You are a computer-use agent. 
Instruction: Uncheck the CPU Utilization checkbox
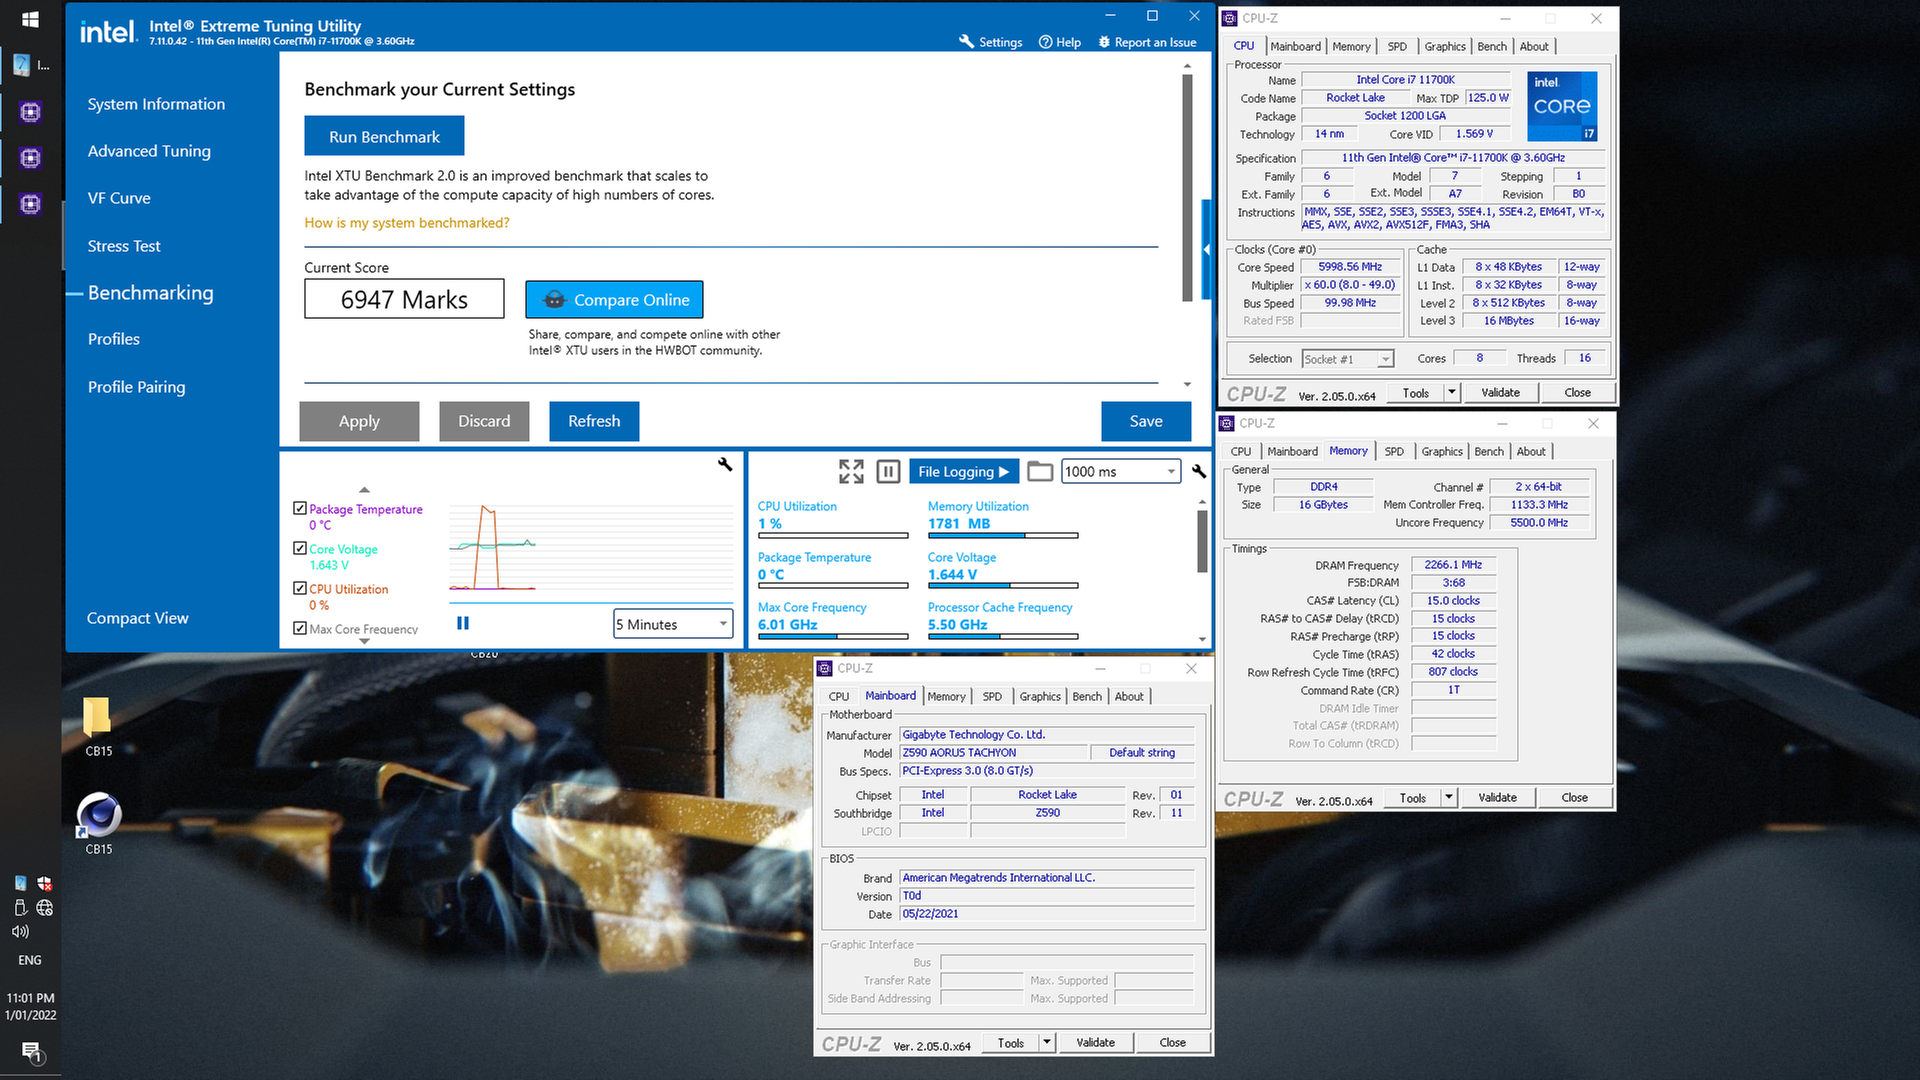pyautogui.click(x=300, y=588)
